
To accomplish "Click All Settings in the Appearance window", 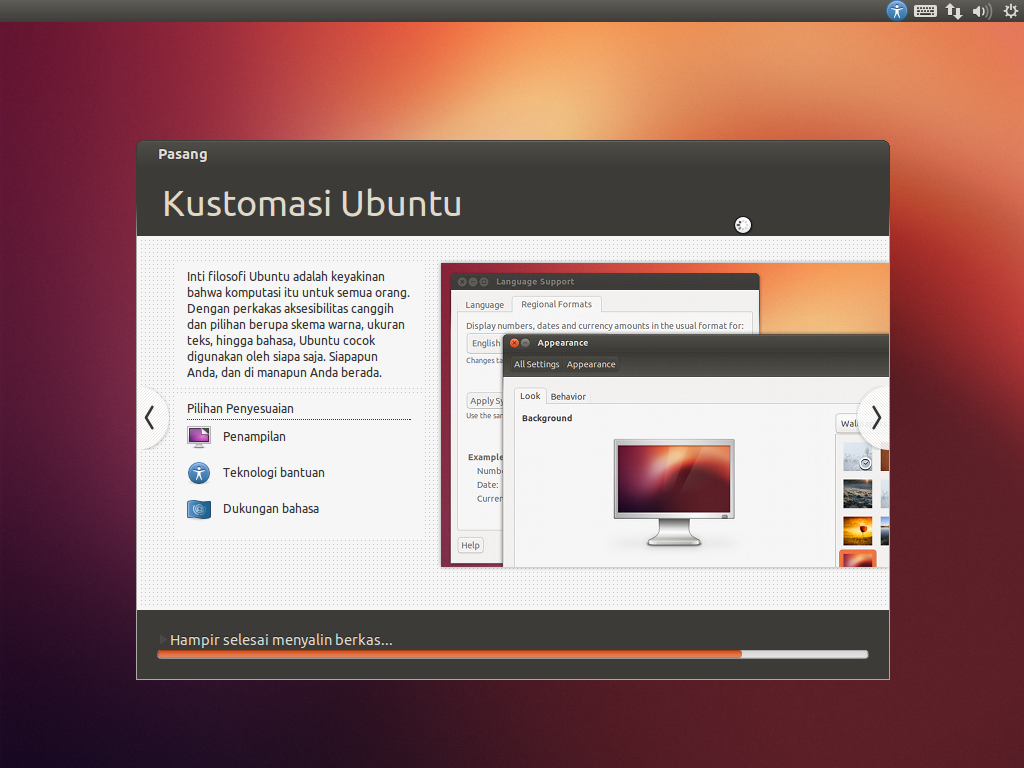I will coord(537,364).
